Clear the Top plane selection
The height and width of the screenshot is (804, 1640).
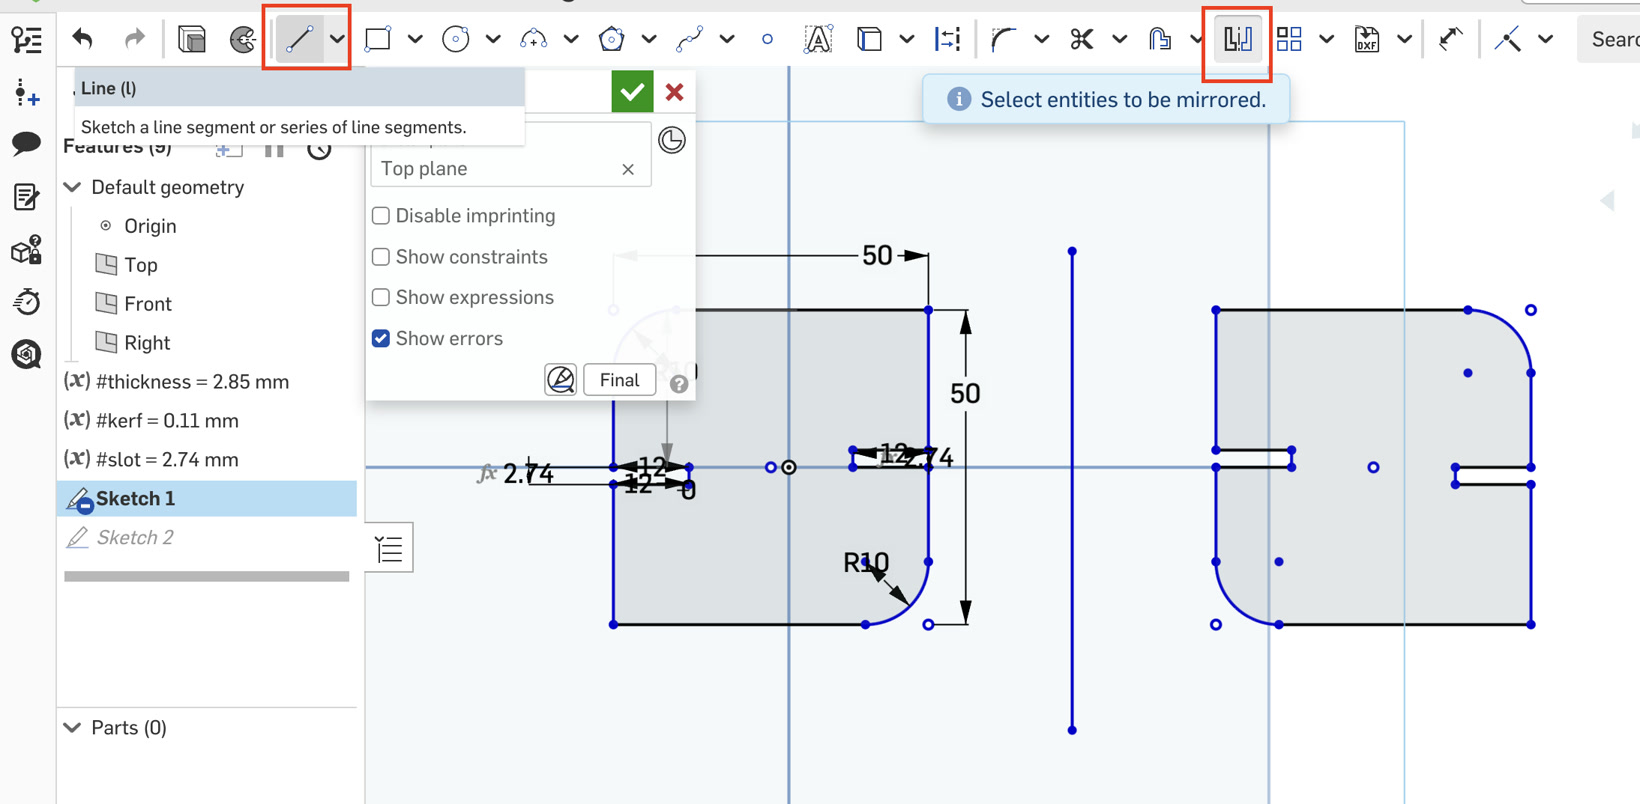(628, 169)
